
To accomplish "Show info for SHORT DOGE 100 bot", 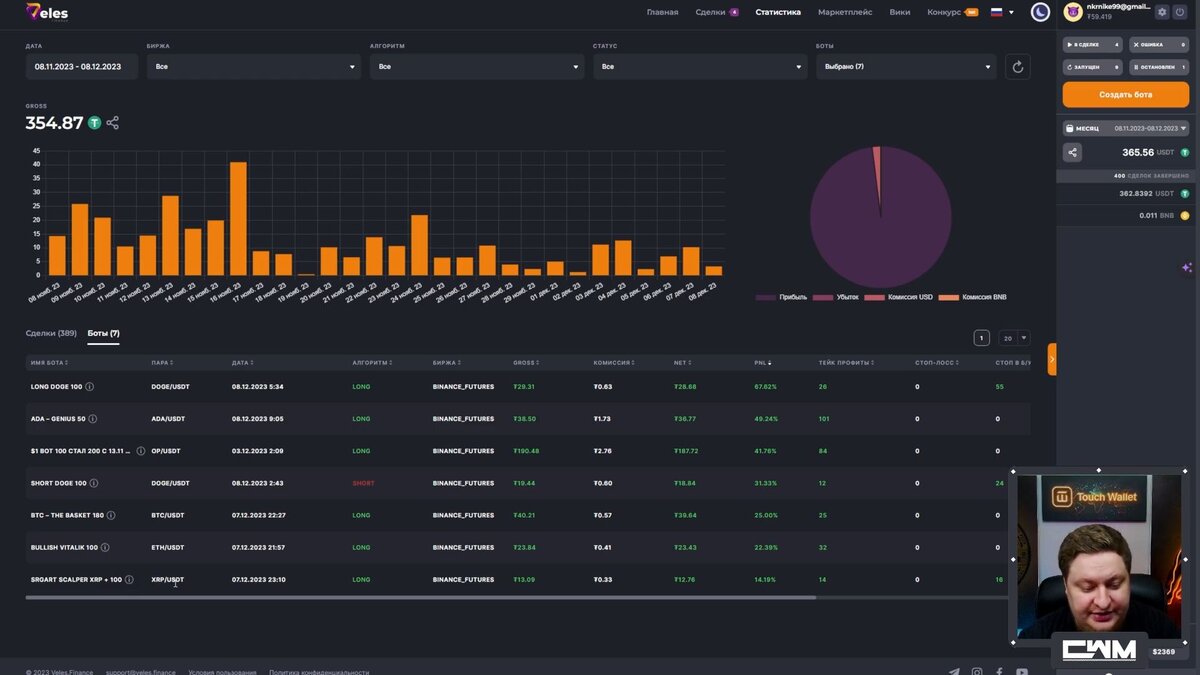I will (94, 483).
